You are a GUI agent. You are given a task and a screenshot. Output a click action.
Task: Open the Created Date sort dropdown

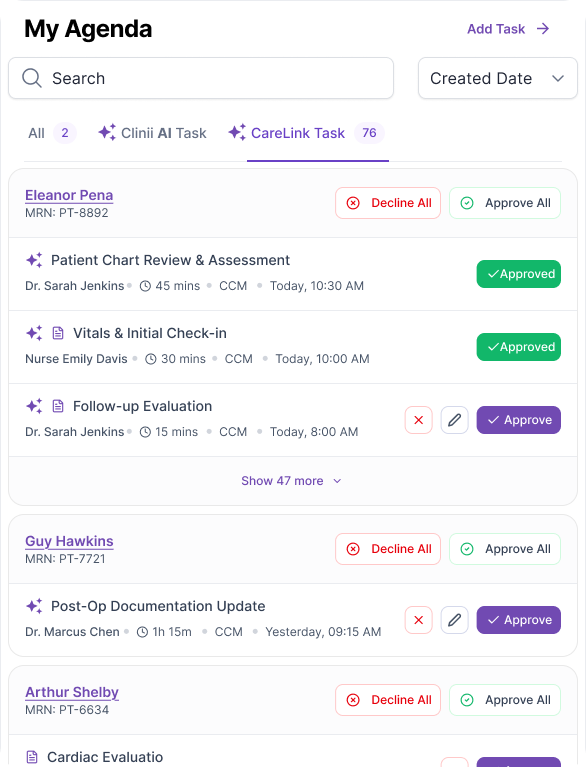tap(498, 78)
